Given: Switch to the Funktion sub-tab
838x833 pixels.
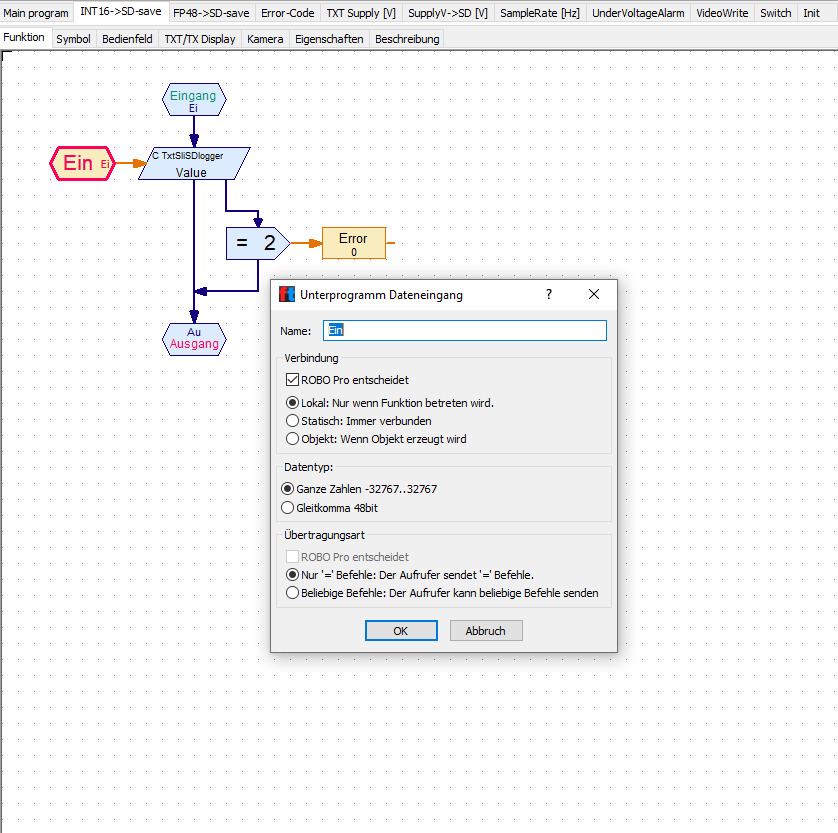Looking at the screenshot, I should click(x=24, y=37).
